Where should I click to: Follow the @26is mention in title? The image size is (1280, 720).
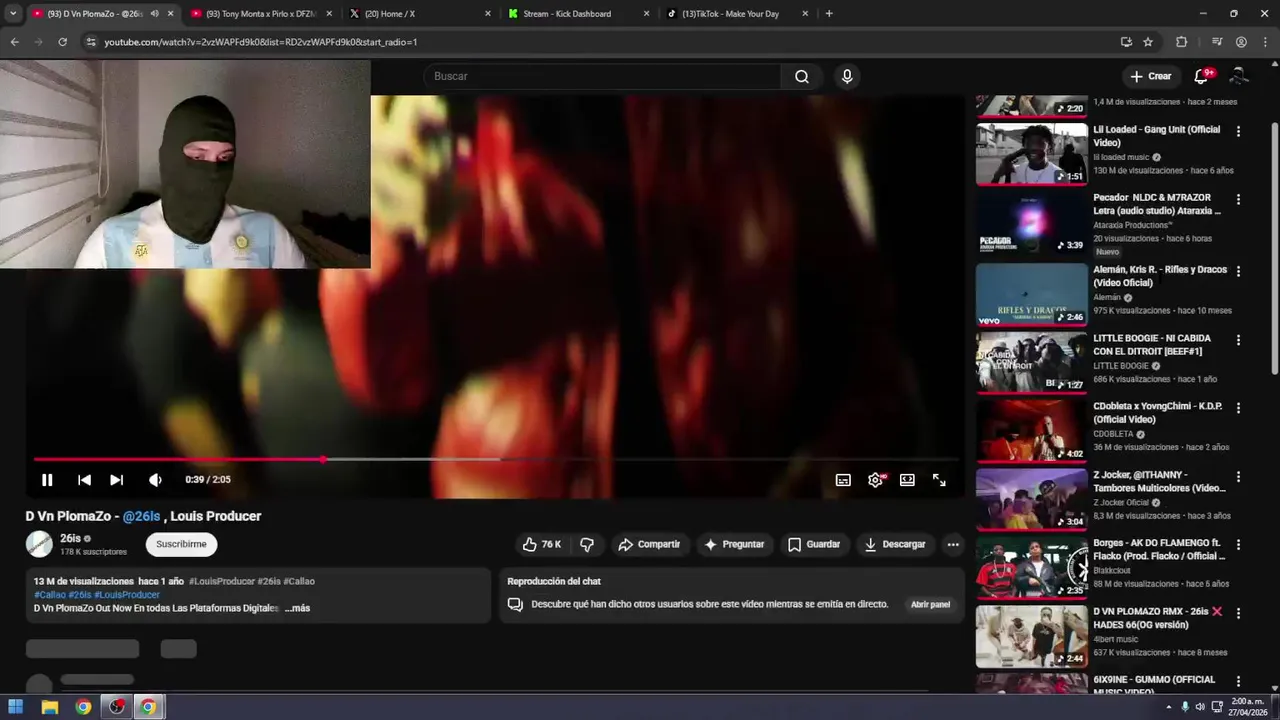141,516
